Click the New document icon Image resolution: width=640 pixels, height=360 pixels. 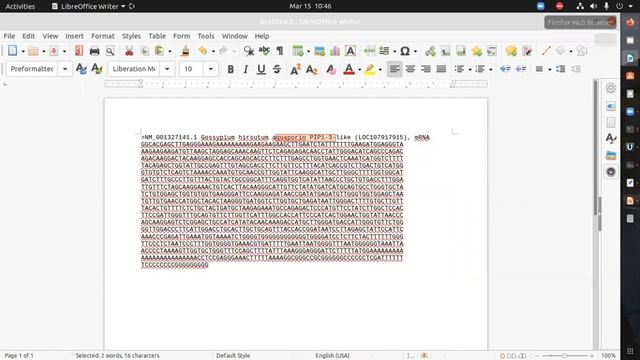pos(12,51)
